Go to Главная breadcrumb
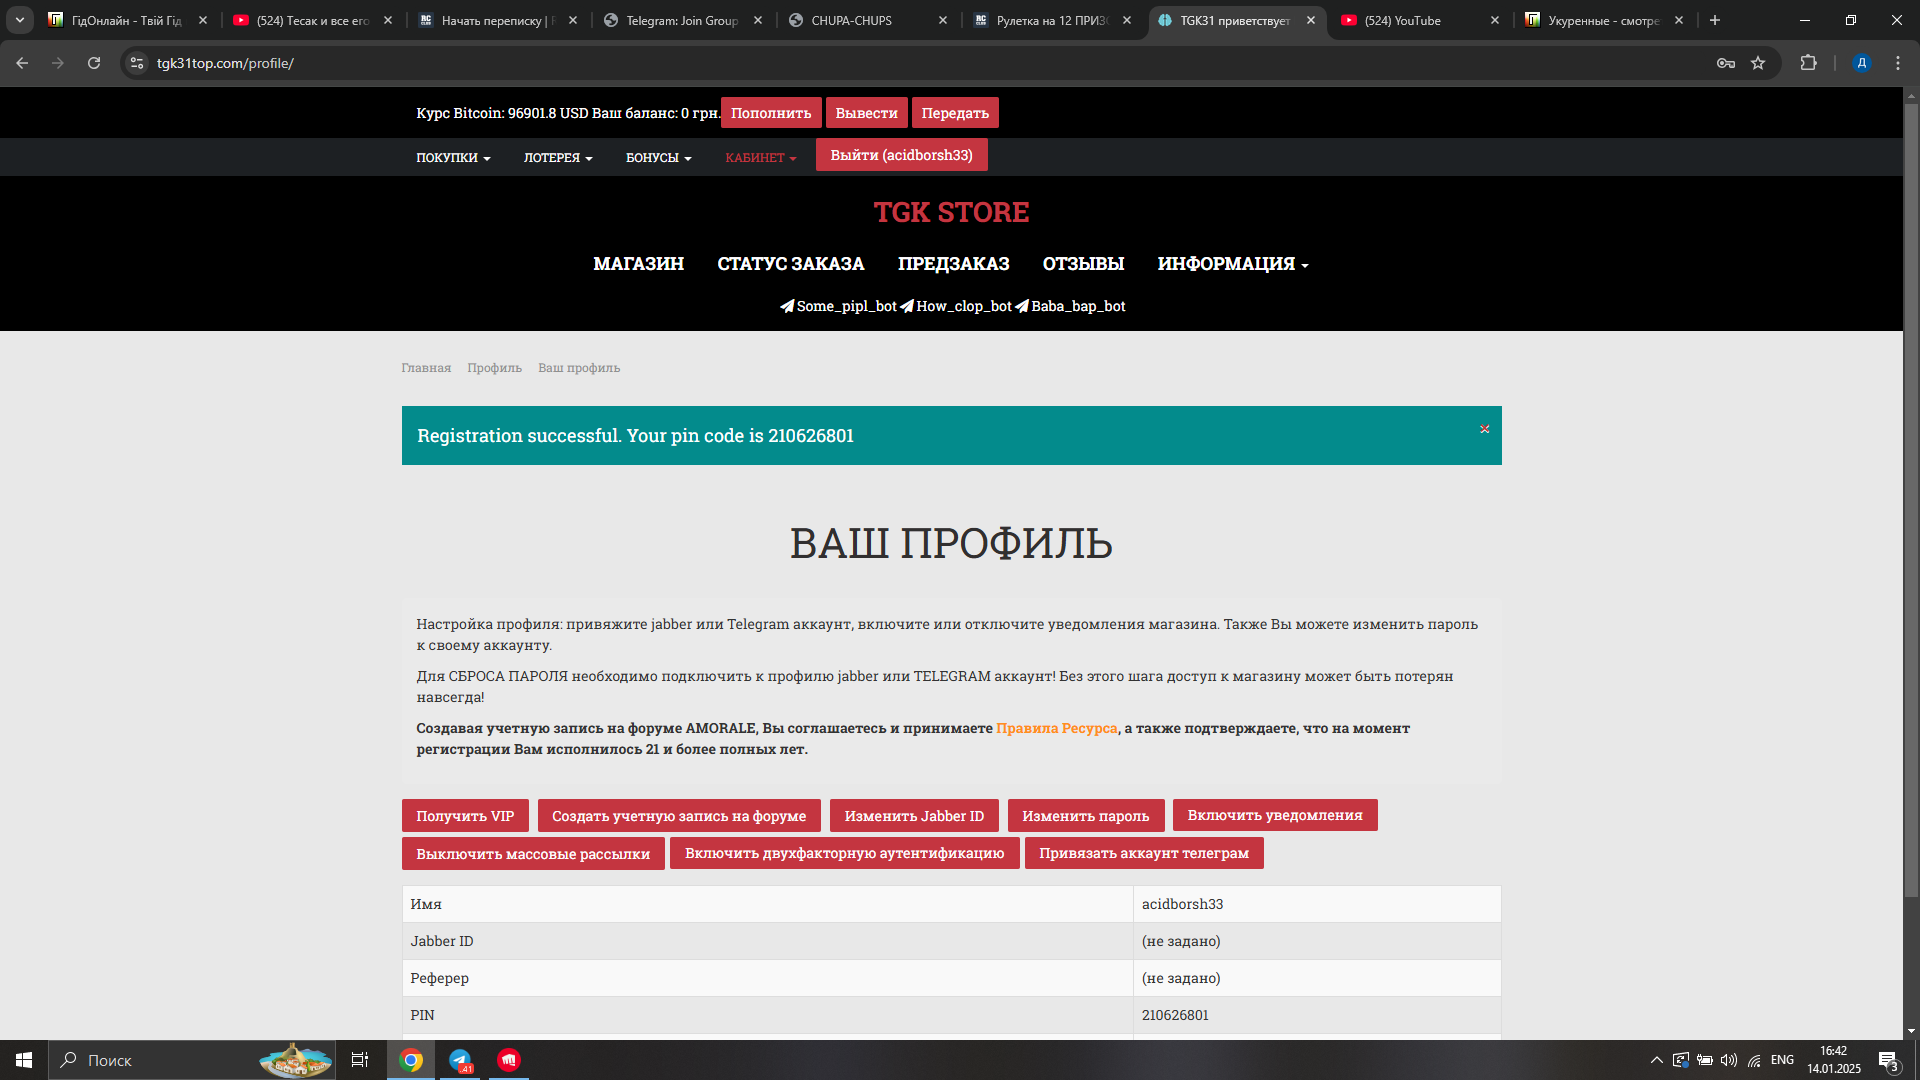This screenshot has width=1920, height=1080. 426,368
